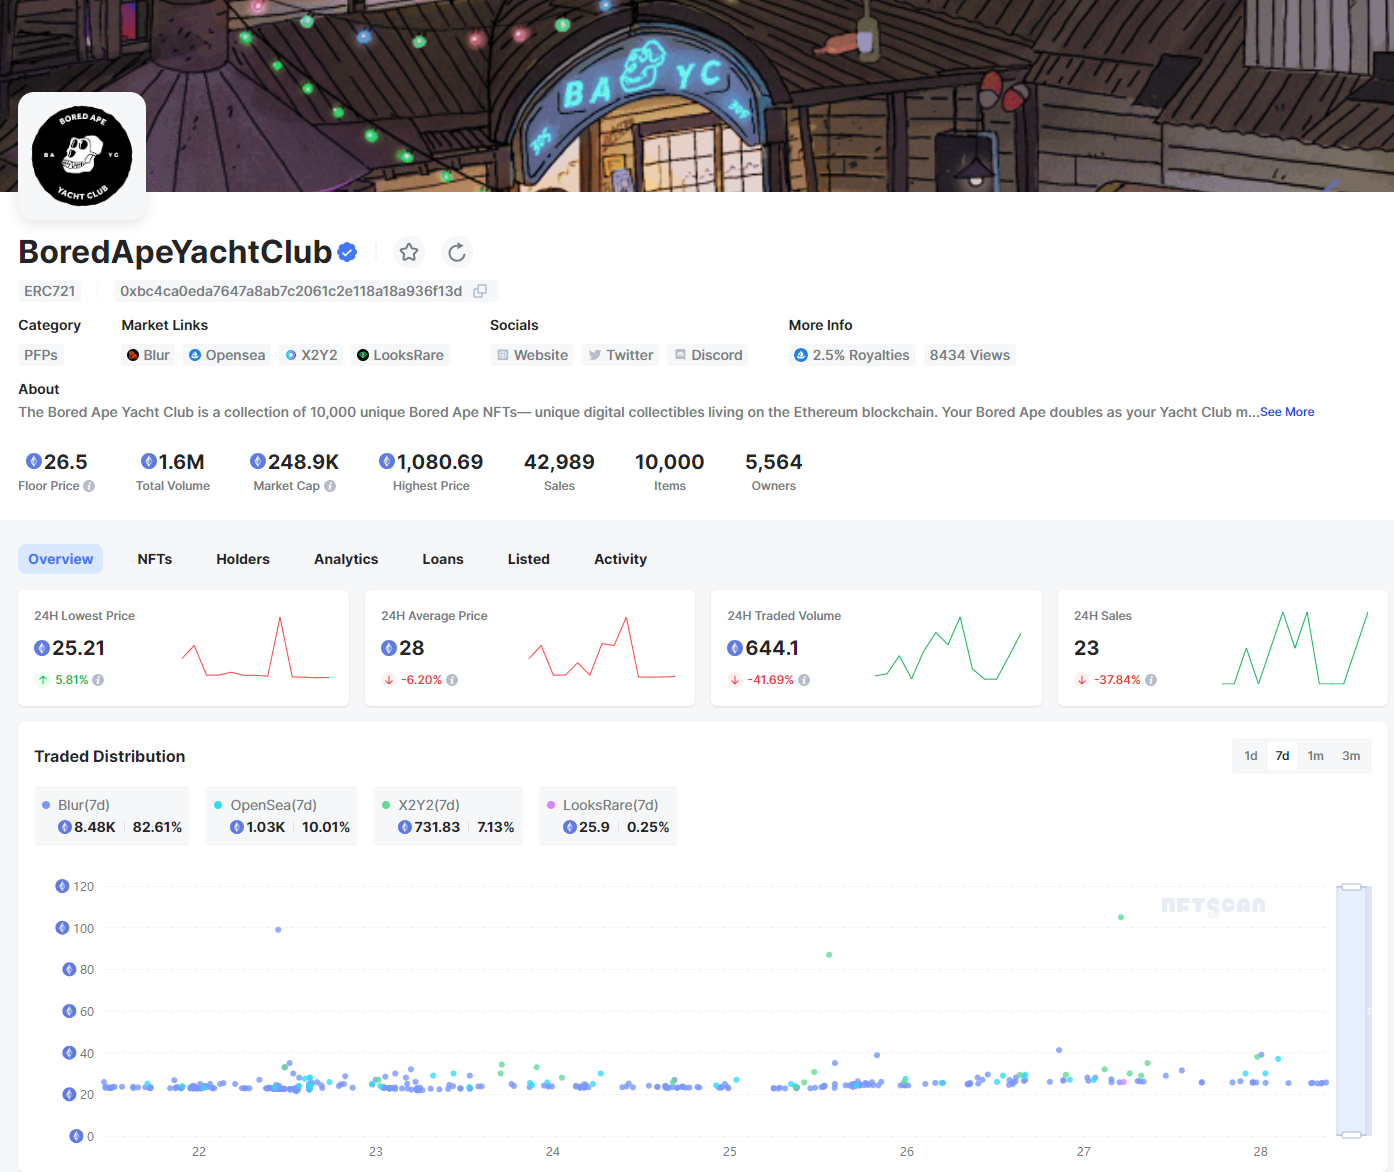Screen dimensions: 1394x1172
Task: Click the BAYC collection logo
Action: [82, 156]
